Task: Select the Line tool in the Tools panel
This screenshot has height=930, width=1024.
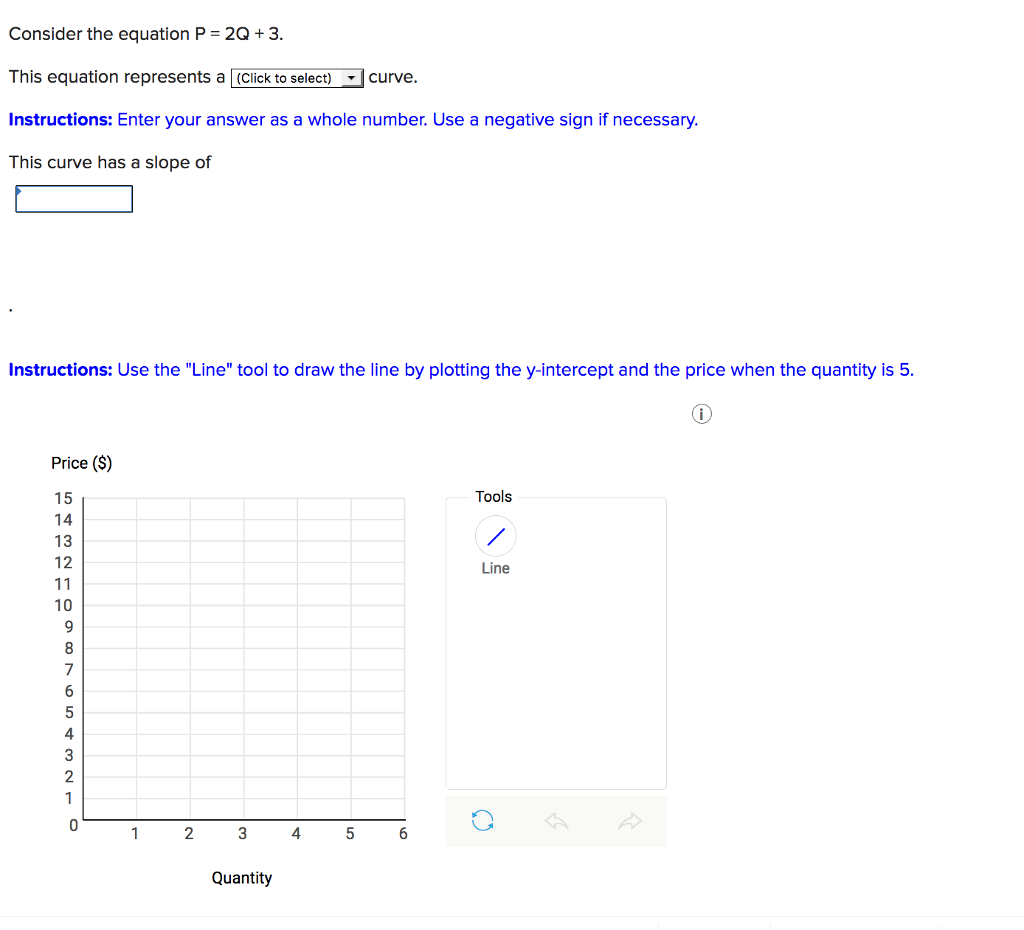Action: point(495,536)
